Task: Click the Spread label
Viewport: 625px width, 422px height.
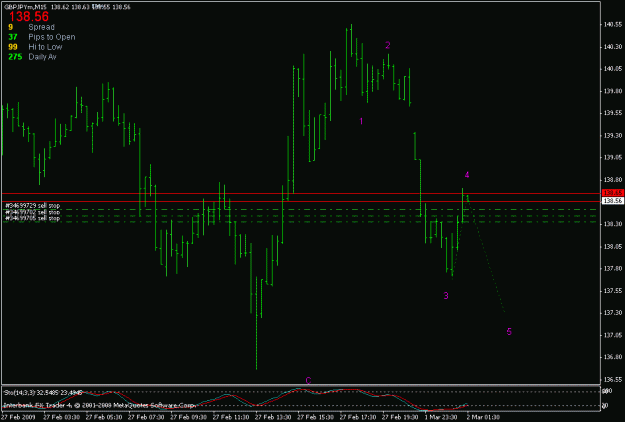Action: (x=41, y=27)
